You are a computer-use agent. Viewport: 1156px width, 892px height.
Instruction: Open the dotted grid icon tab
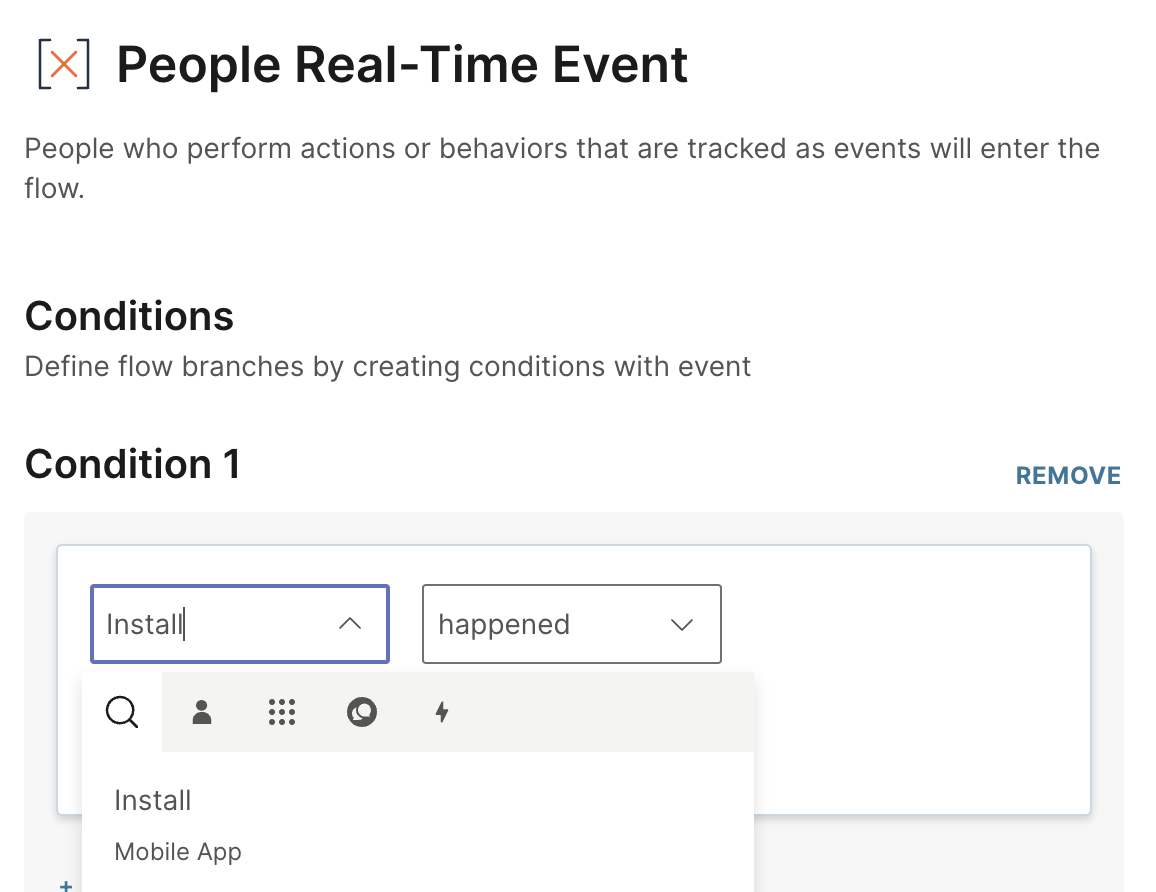point(282,712)
